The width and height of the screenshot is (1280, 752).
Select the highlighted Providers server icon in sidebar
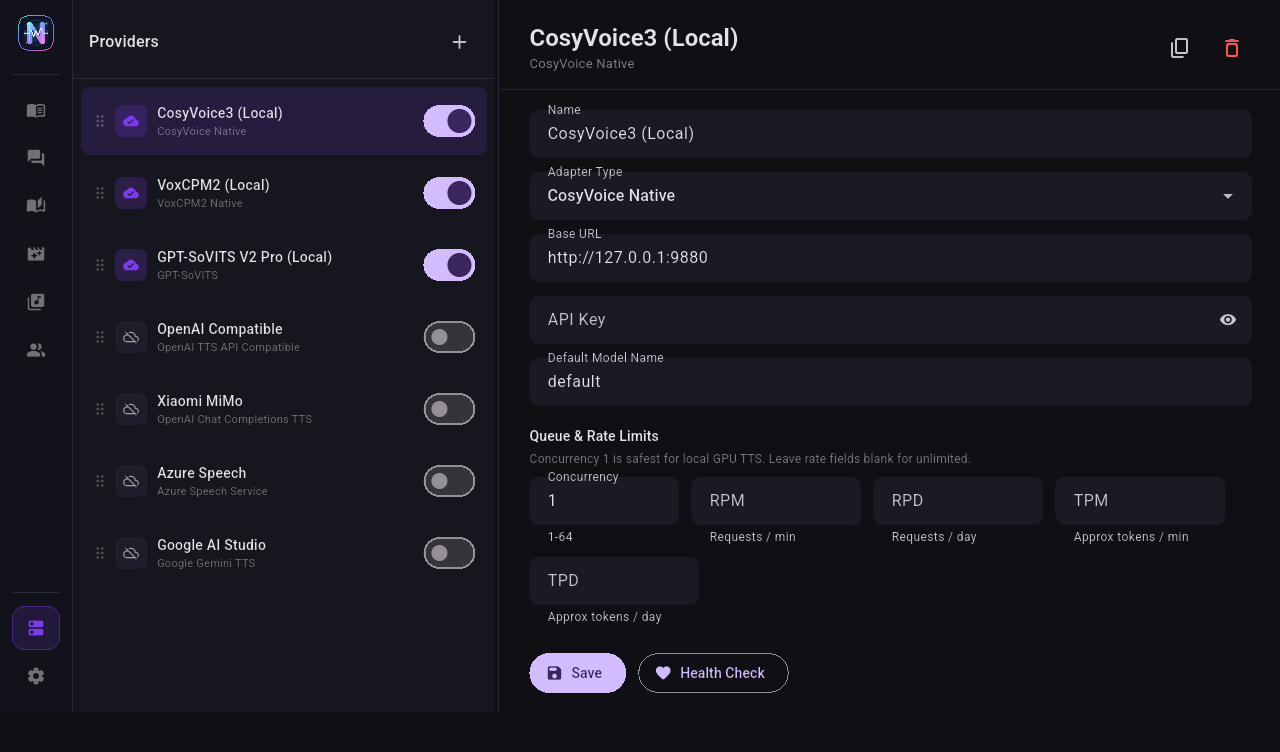tap(36, 628)
